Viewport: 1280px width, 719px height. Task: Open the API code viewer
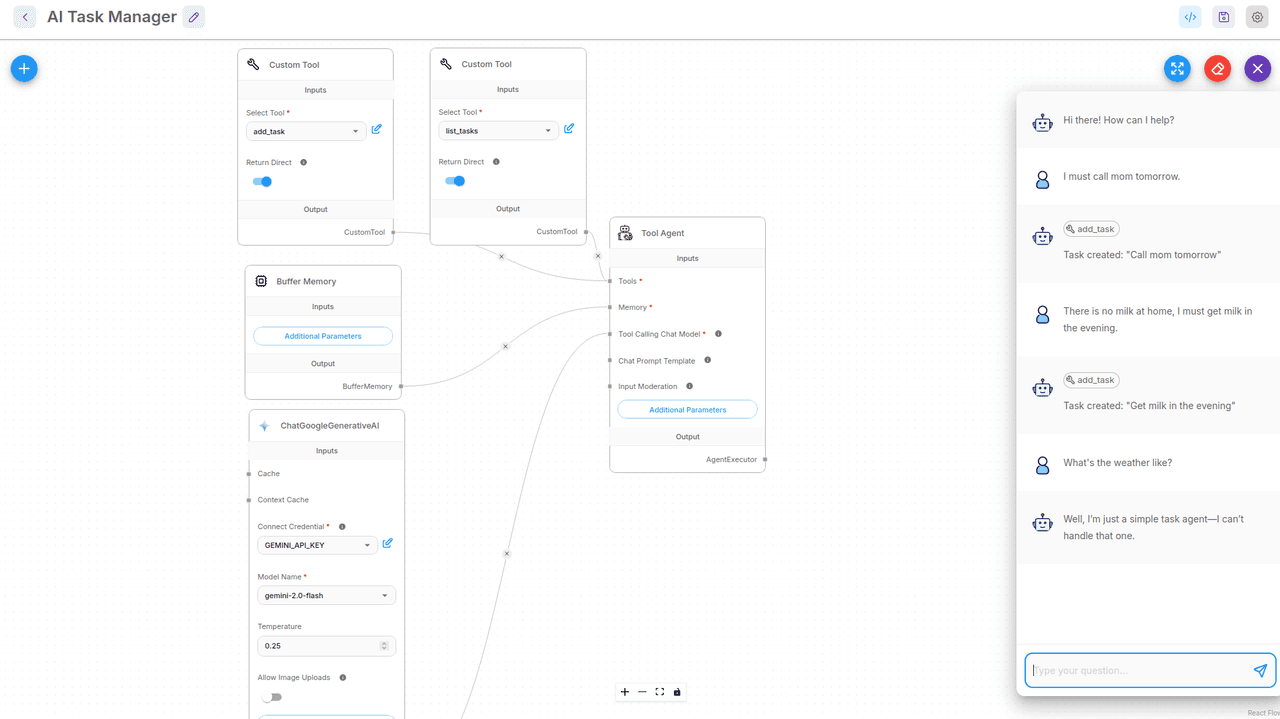(1189, 17)
